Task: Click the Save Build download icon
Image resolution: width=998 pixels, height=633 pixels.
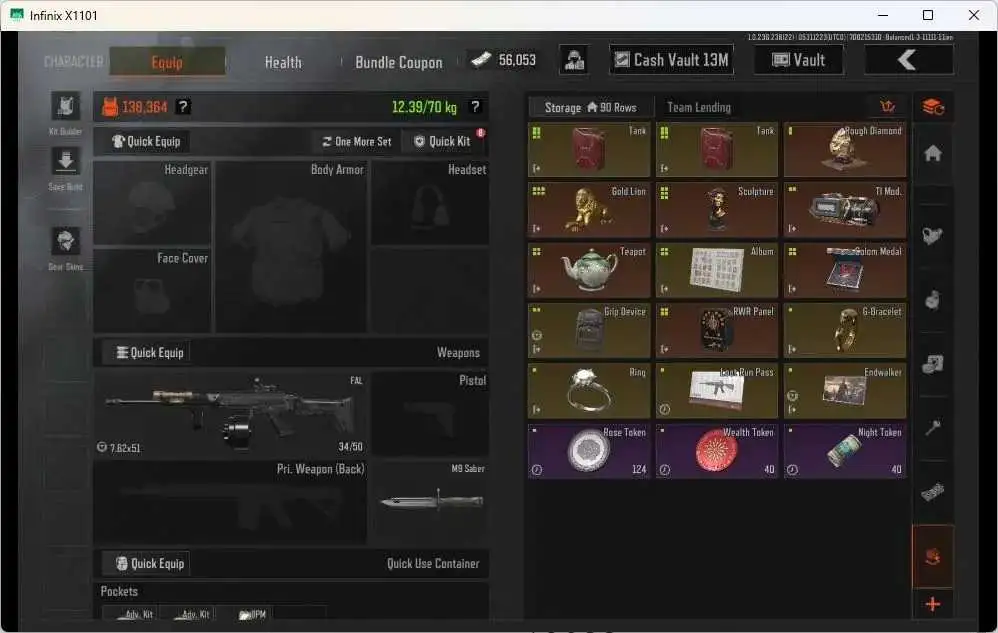Action: (66, 162)
